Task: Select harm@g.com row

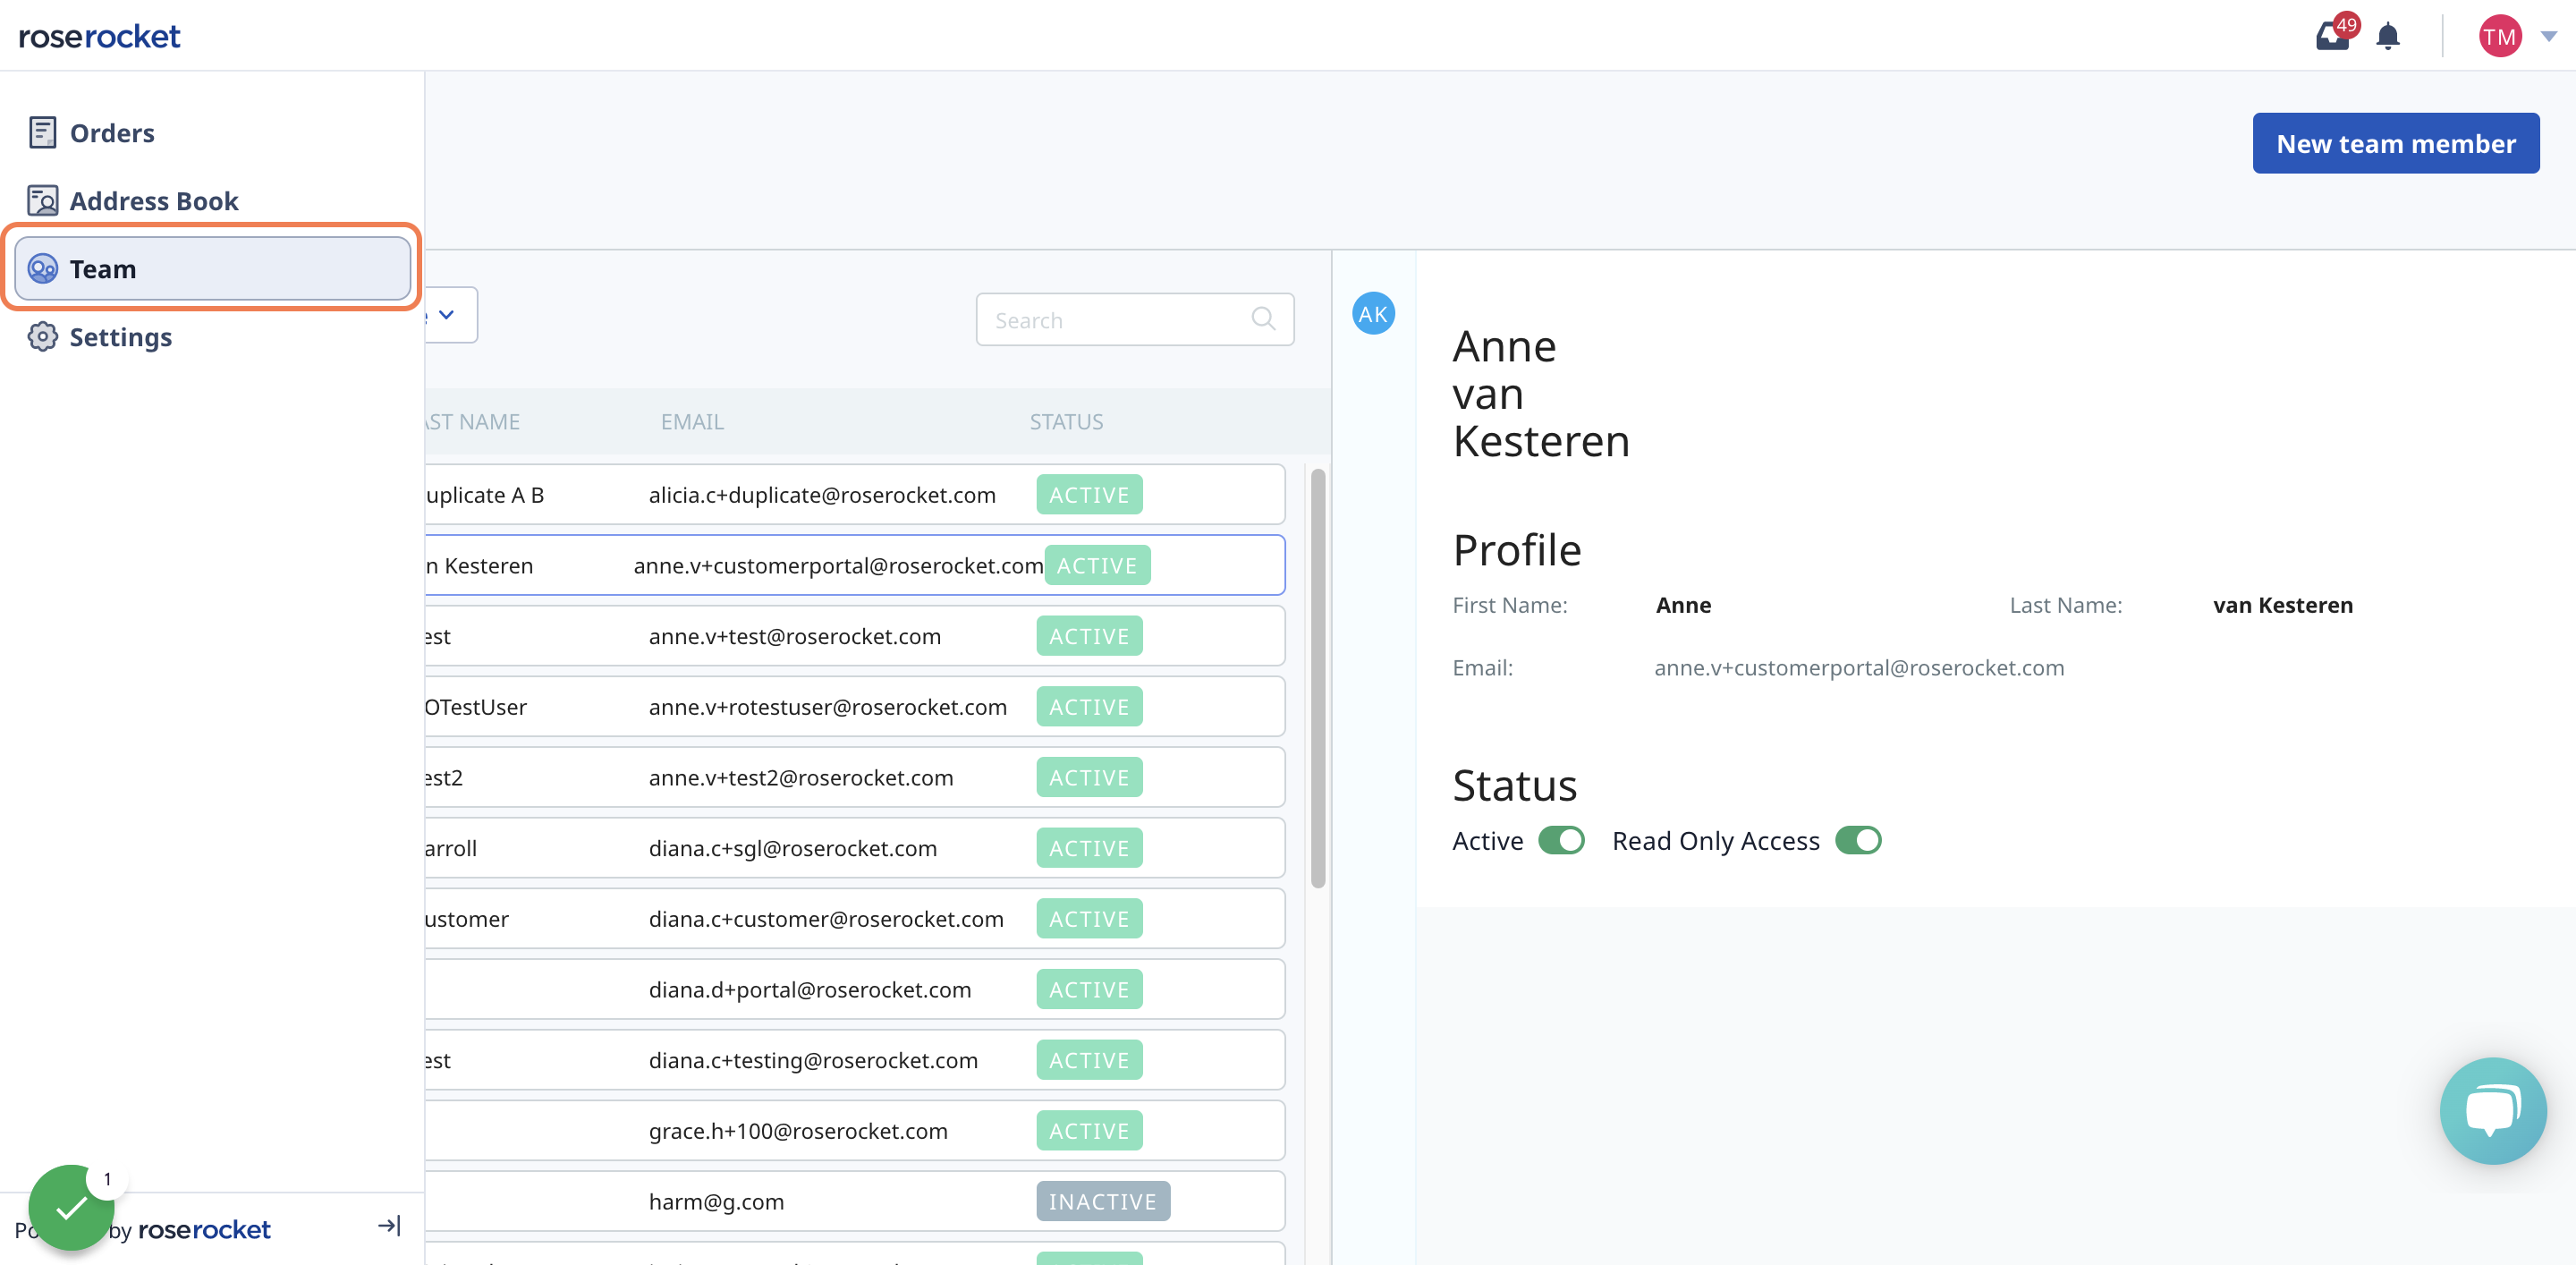Action: point(855,1201)
